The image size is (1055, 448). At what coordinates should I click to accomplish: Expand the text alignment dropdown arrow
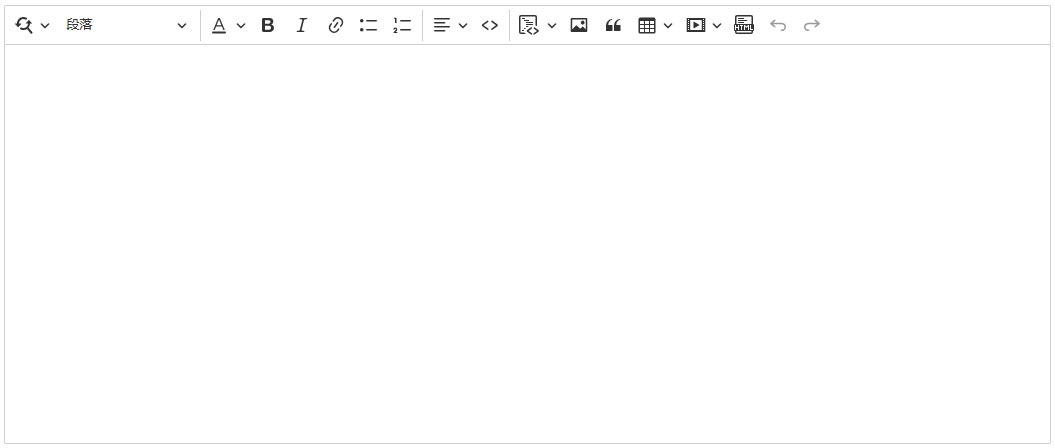(x=463, y=26)
